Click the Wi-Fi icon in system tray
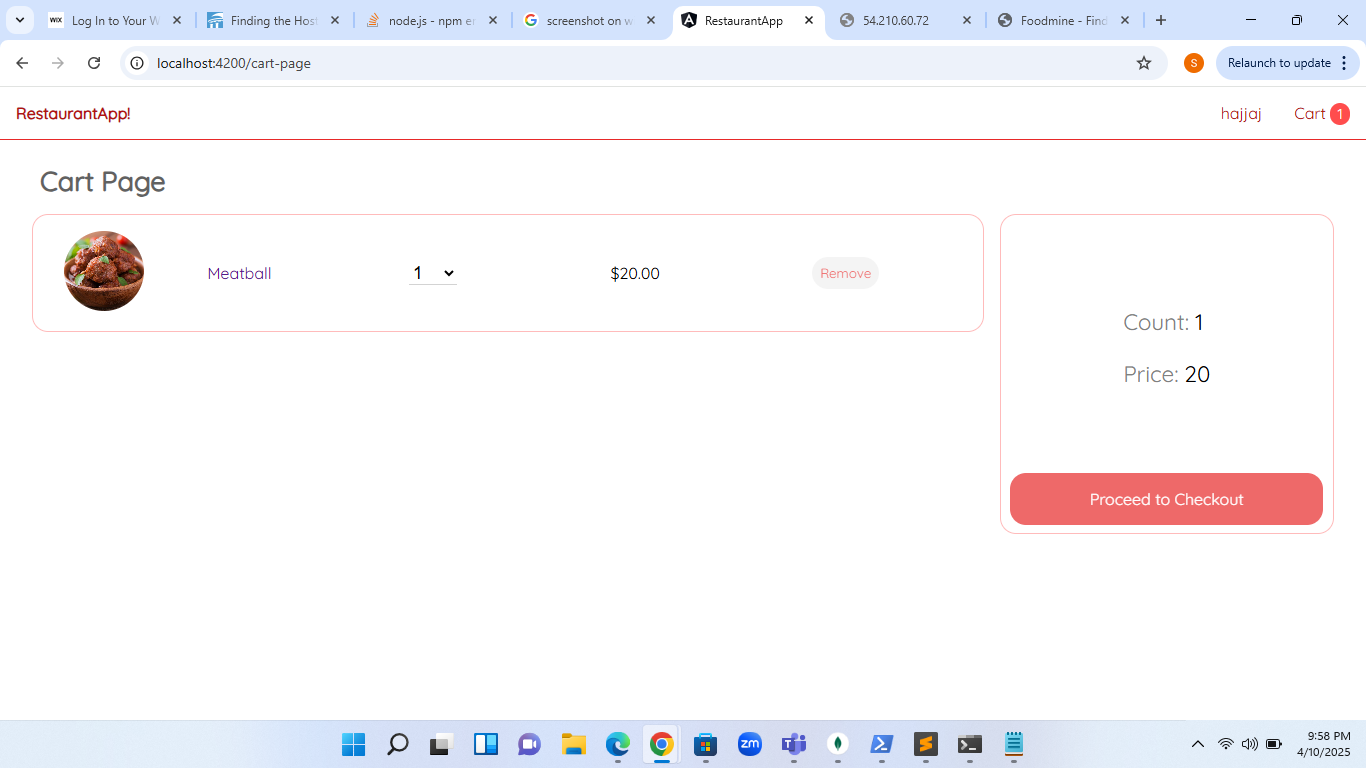The height and width of the screenshot is (768, 1366). pos(1225,744)
